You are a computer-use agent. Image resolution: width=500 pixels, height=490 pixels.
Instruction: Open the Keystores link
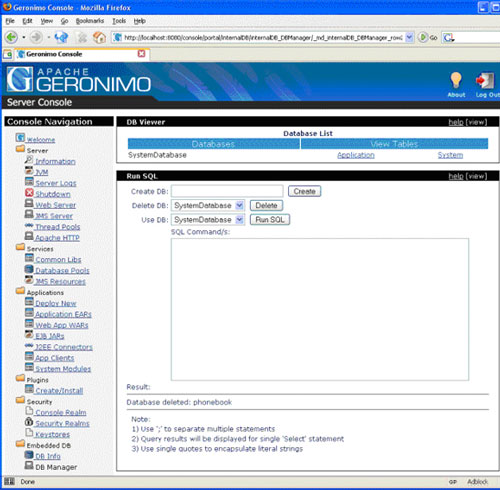[52, 434]
